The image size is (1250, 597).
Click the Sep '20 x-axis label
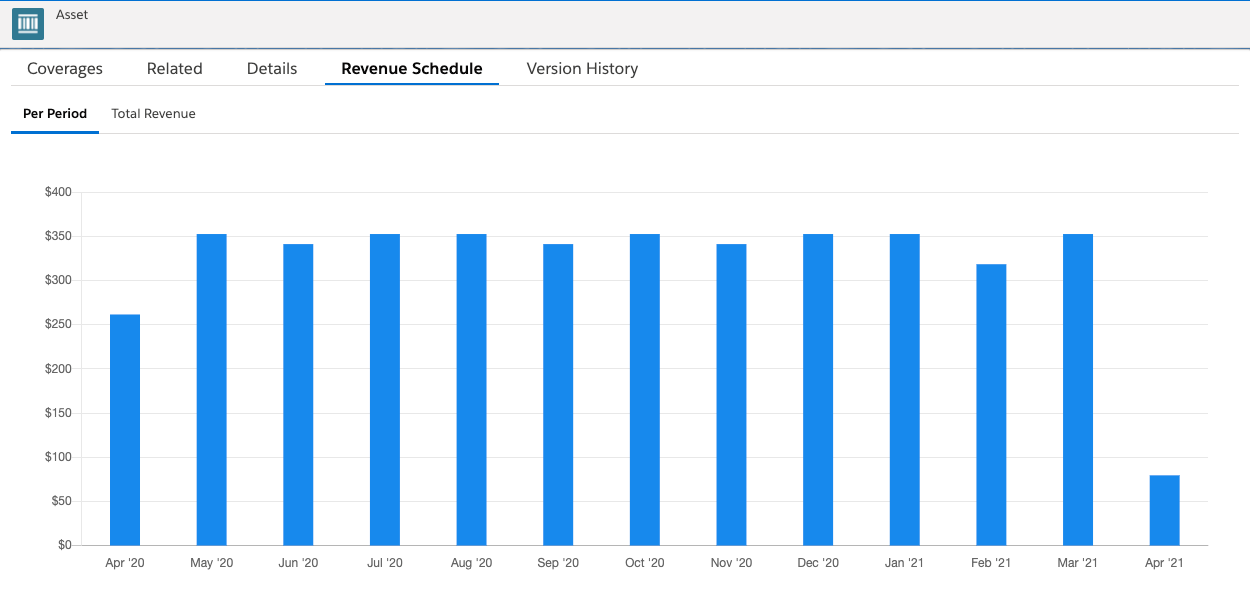558,563
